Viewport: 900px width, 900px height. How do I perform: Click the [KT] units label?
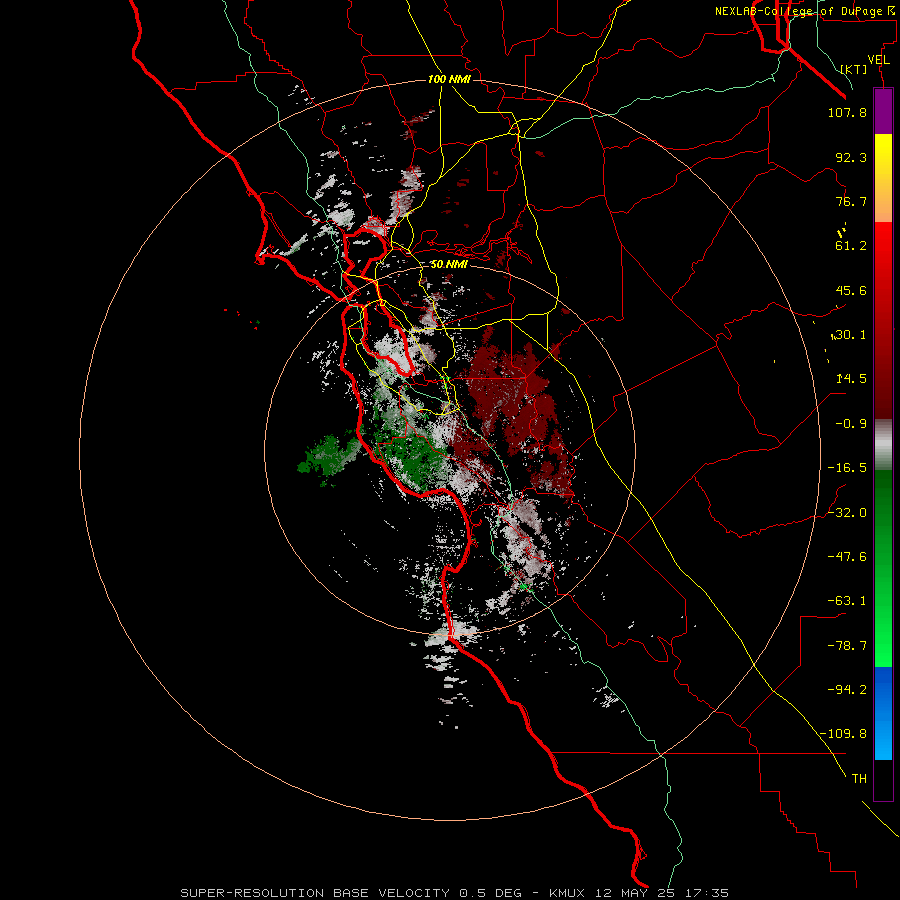(x=854, y=69)
